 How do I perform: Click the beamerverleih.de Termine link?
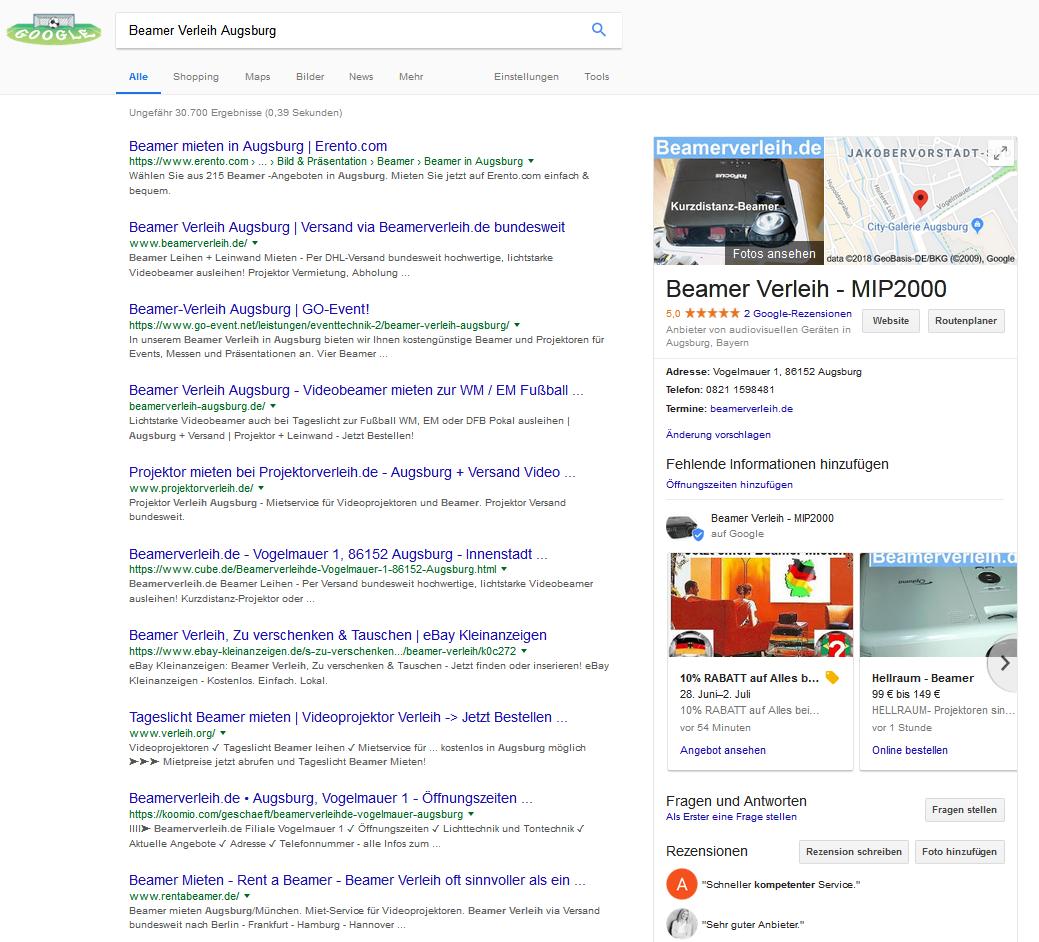[751, 409]
